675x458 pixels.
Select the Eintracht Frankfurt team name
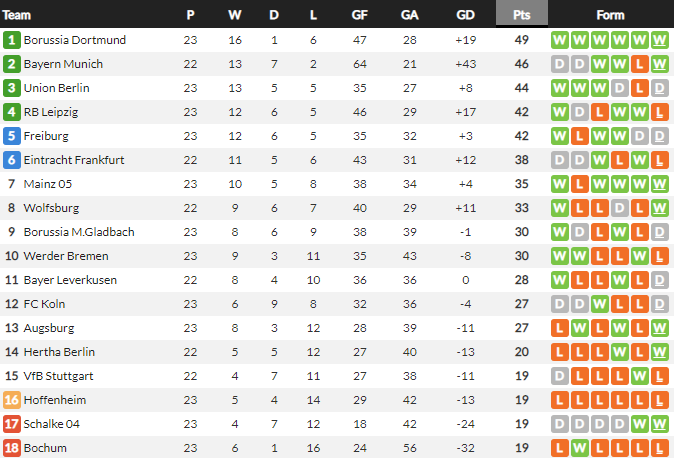coord(74,160)
